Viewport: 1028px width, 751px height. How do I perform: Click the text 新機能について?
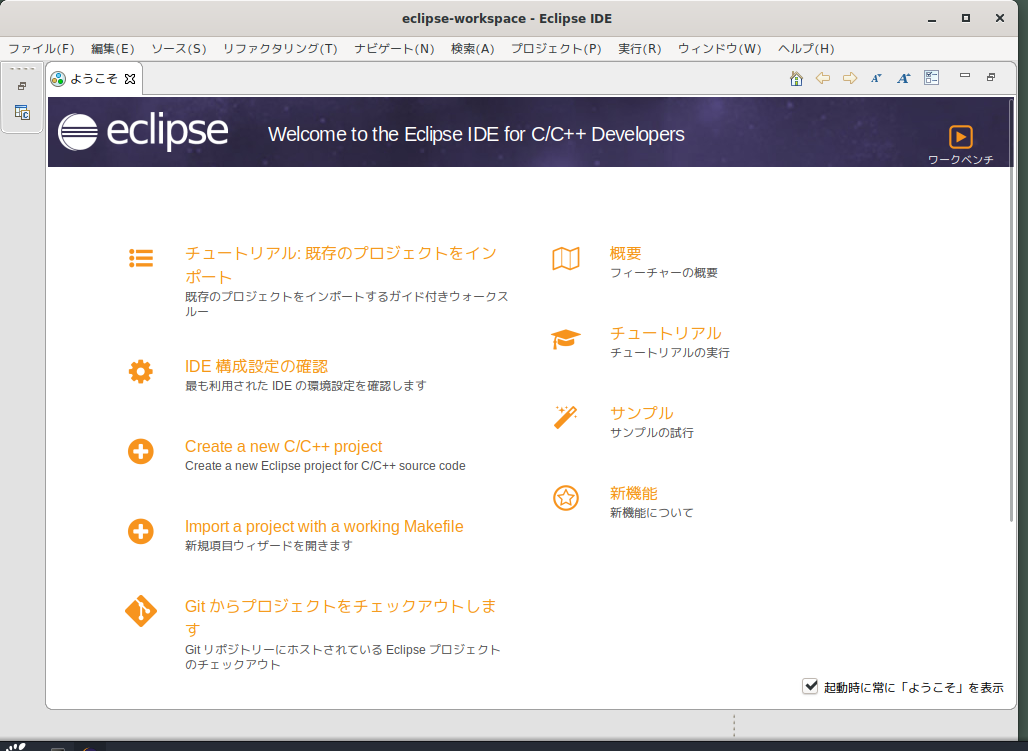pyautogui.click(x=652, y=513)
